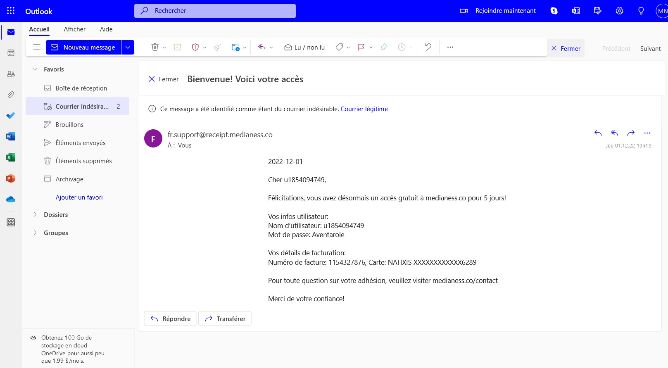The height and width of the screenshot is (368, 668).
Task: Click the Categorize tag icon
Action: pyautogui.click(x=340, y=47)
